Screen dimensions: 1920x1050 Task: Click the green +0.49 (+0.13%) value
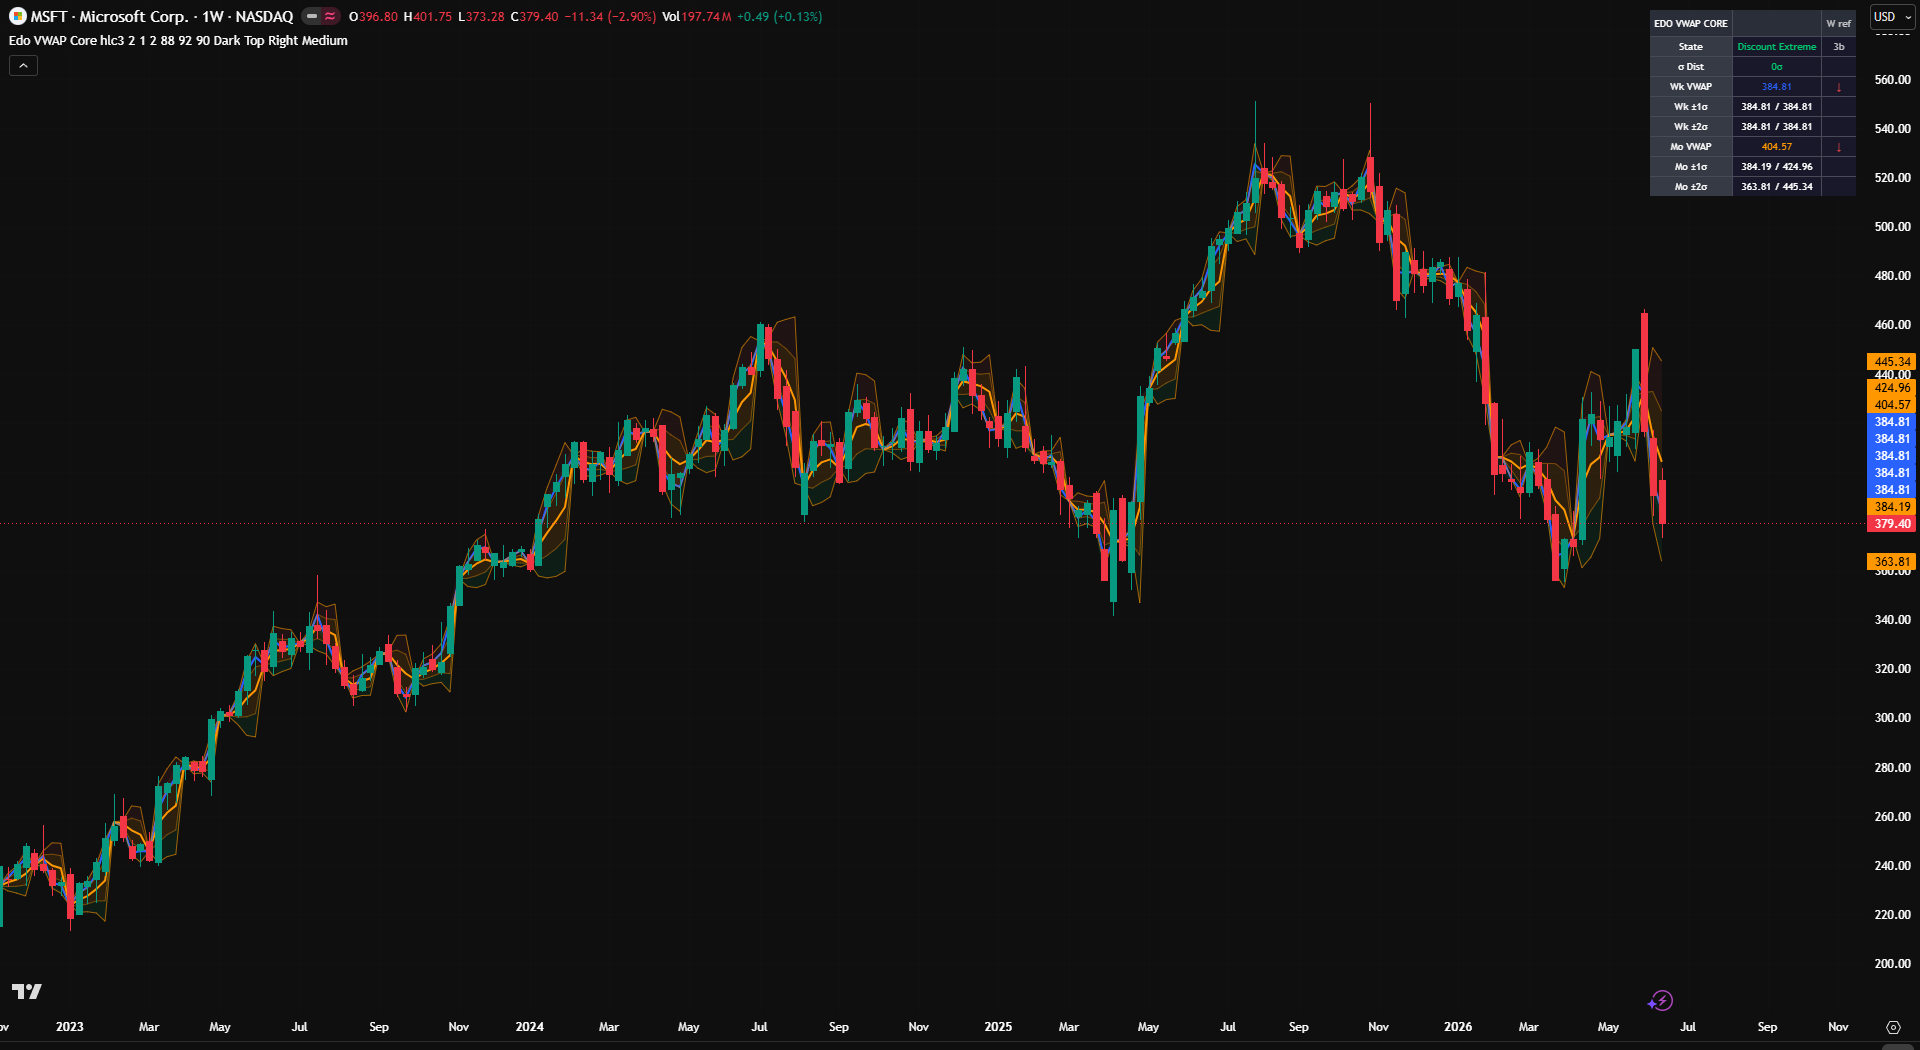click(779, 16)
